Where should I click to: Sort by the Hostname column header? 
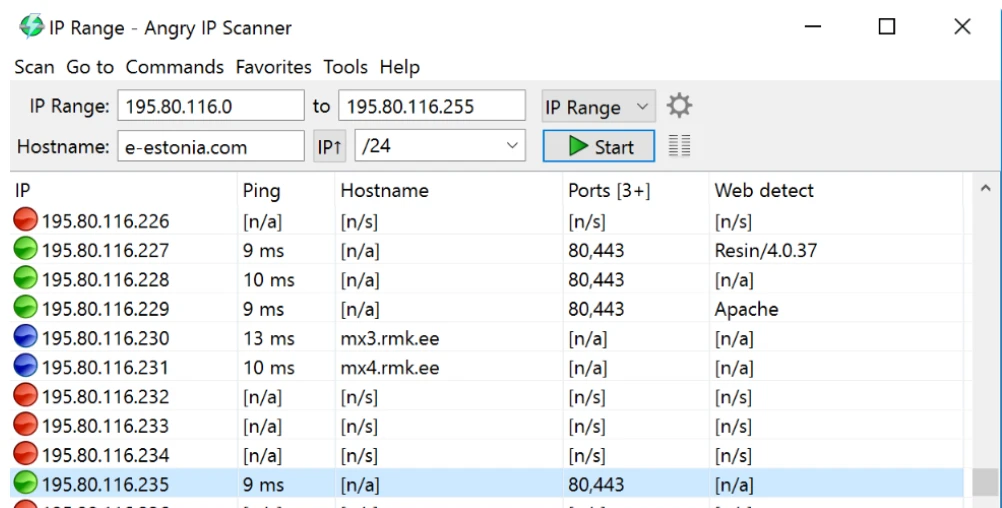click(449, 190)
